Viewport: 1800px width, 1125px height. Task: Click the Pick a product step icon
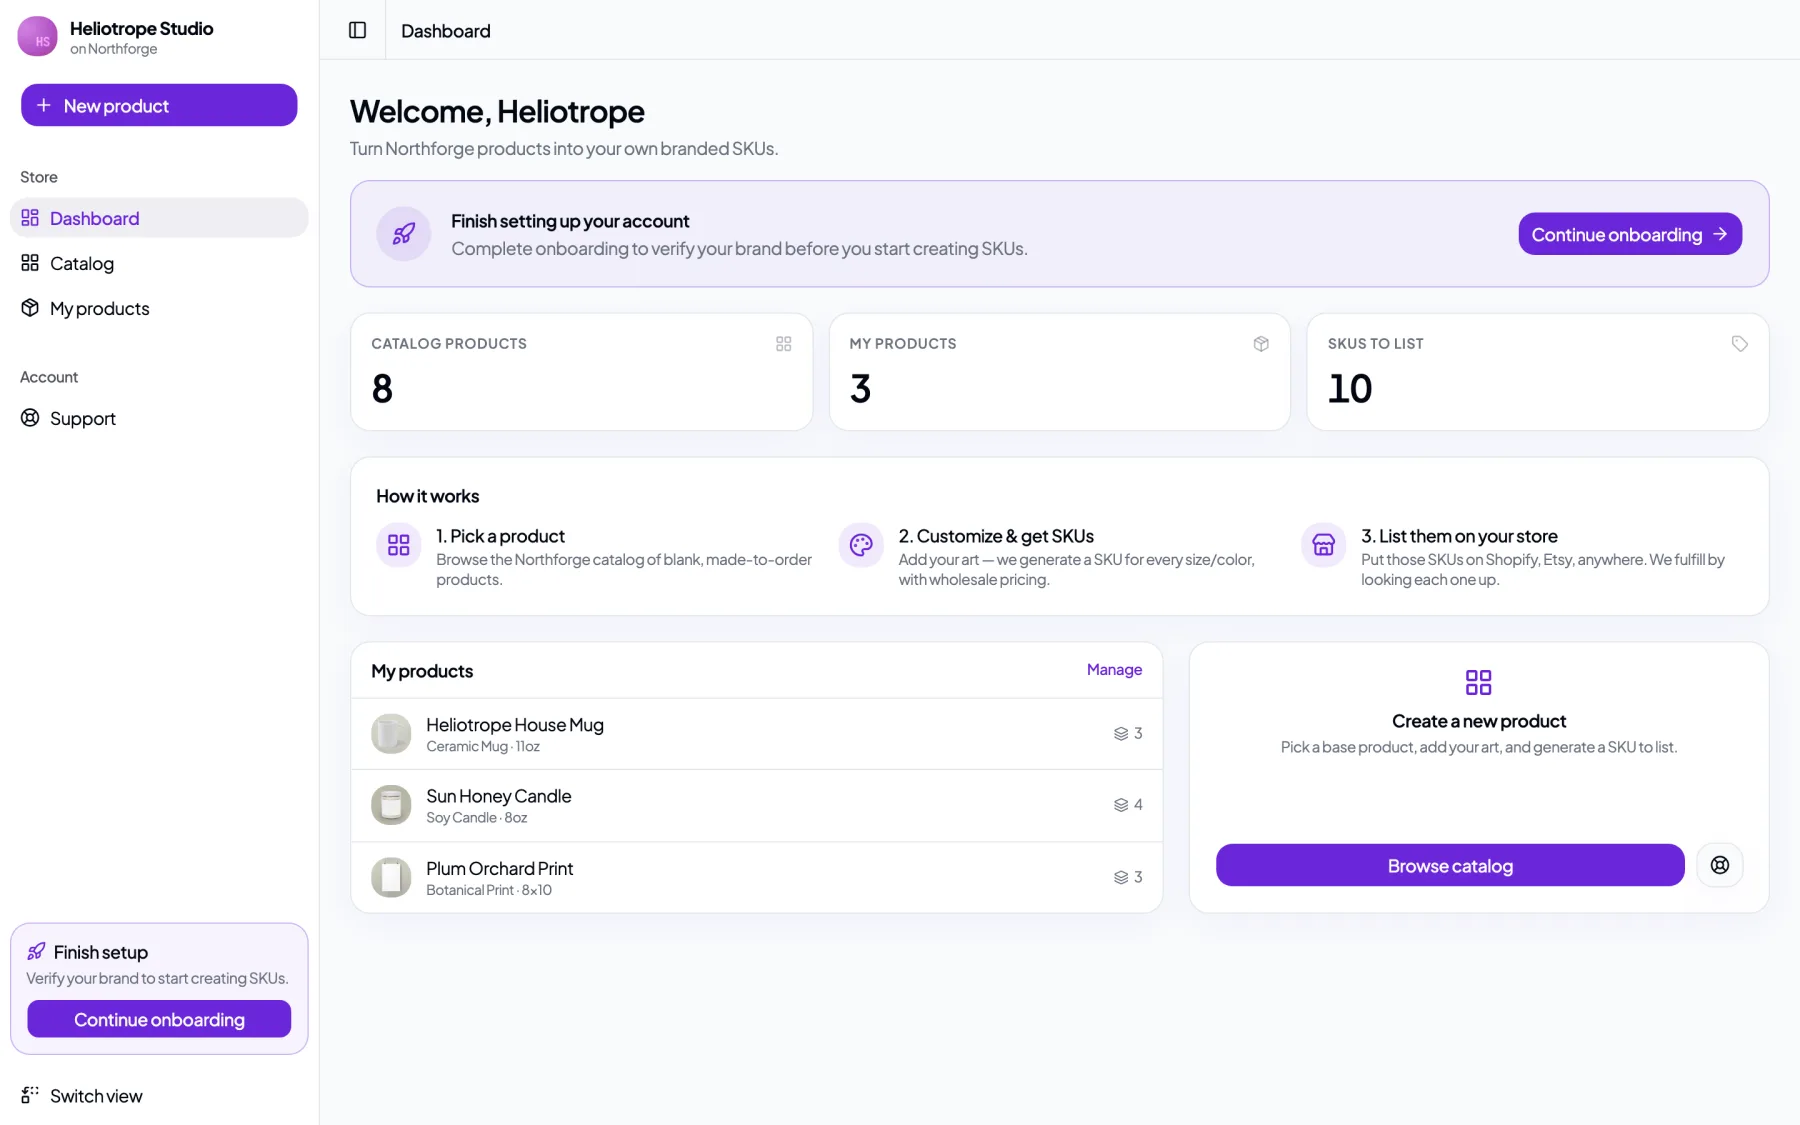tap(399, 545)
